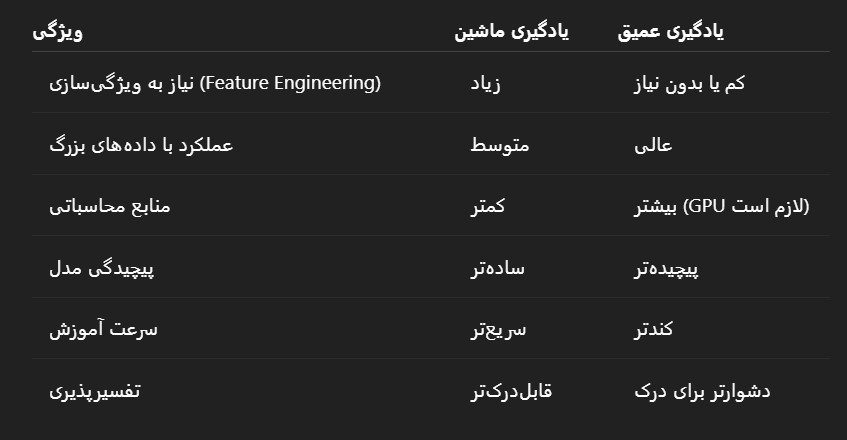This screenshot has height=440, width=847.
Task: Select the Feature Engineering row label
Action: coord(215,83)
